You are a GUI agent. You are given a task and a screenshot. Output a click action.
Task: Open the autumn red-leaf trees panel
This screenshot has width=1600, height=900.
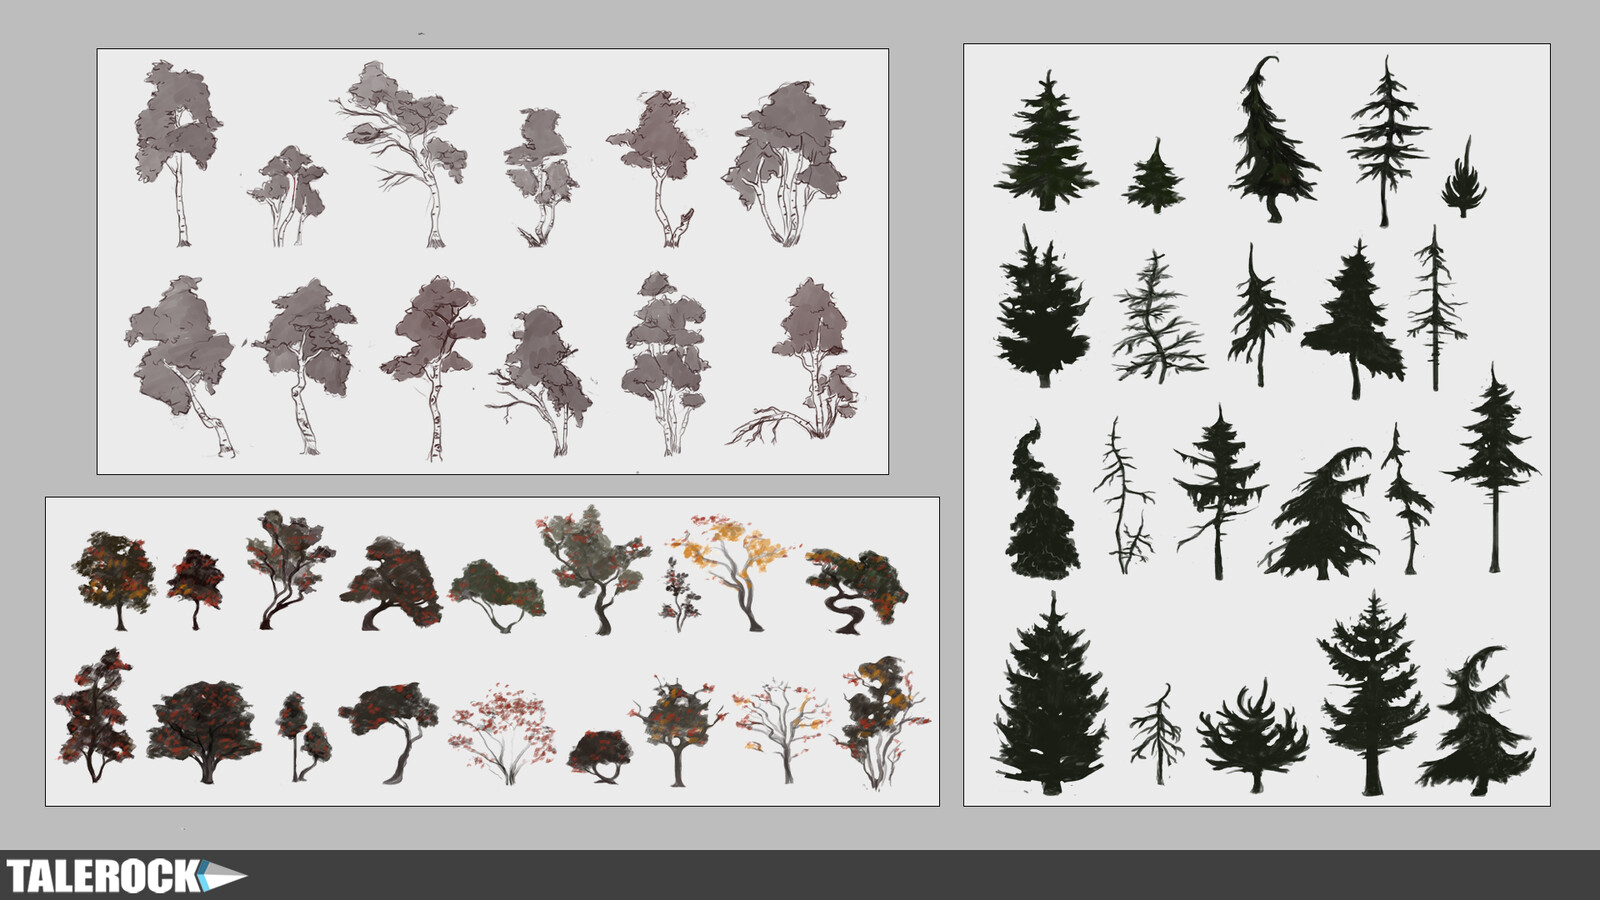pos(492,651)
